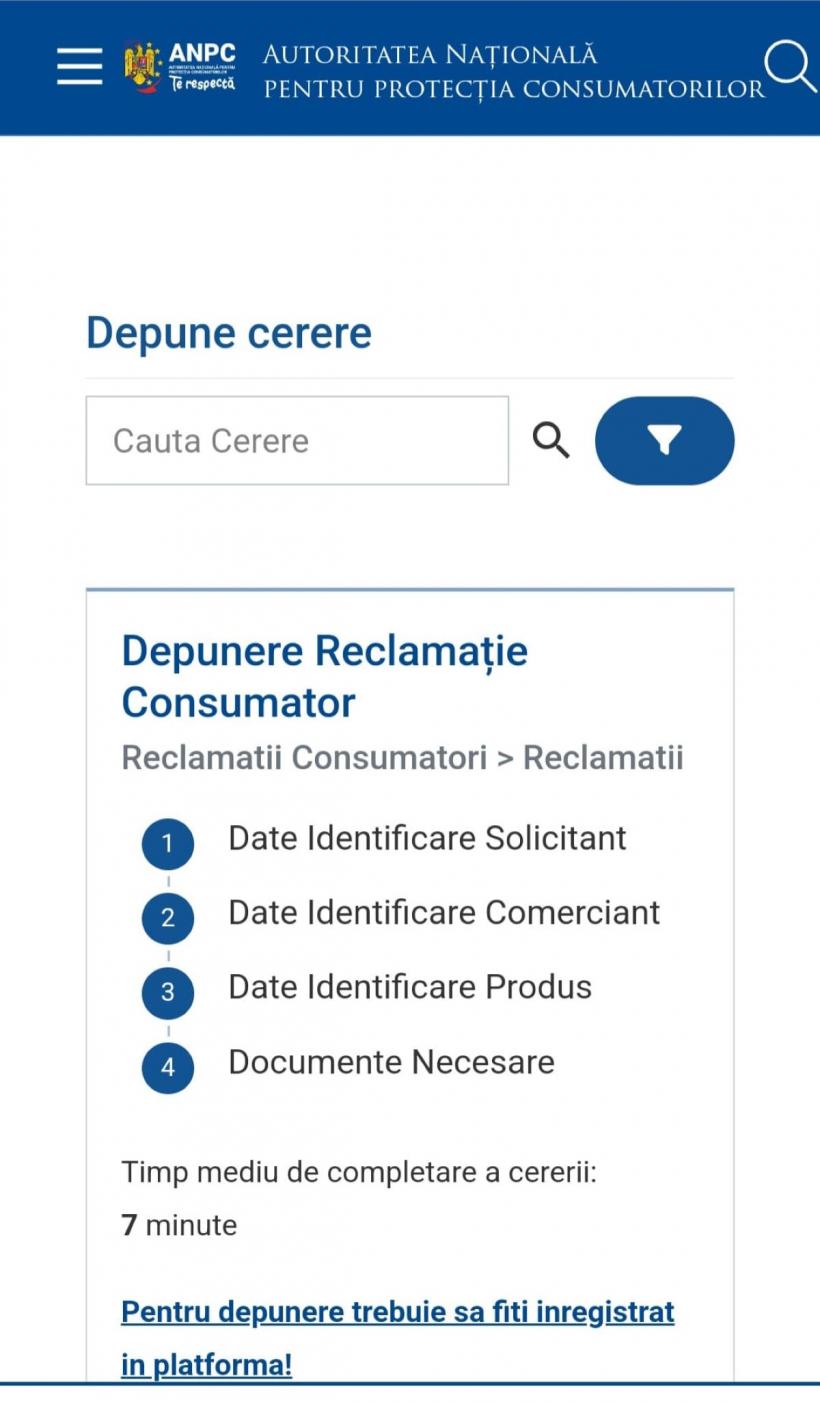Click Date Identificare Solicitant step label
This screenshot has height=1403, width=820.
click(x=427, y=838)
